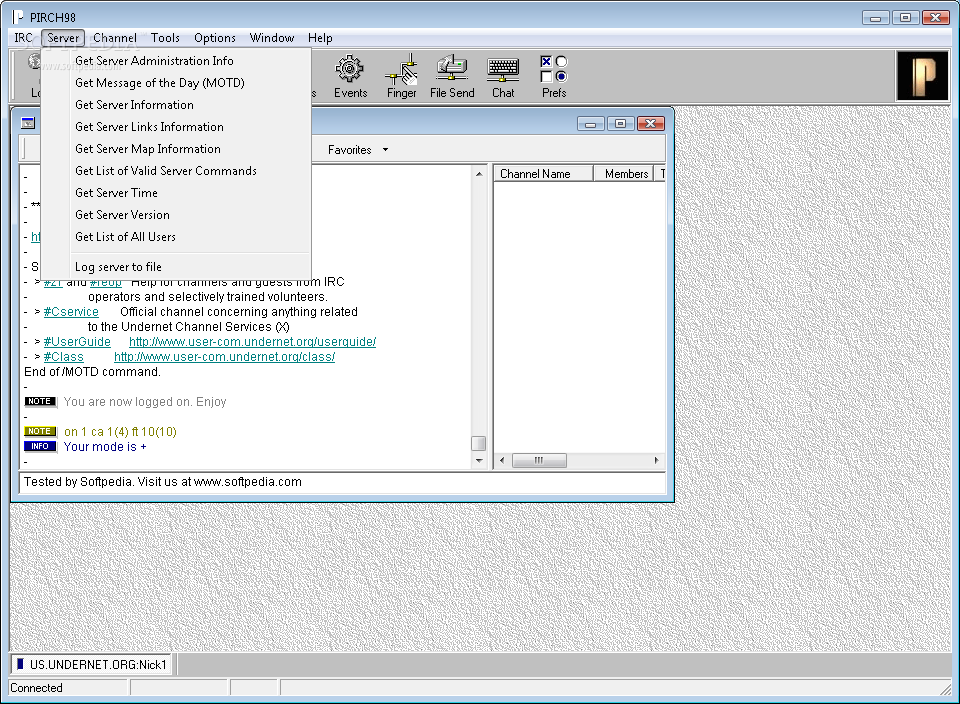
Task: Click the 'Connected' status bar text
Action: pos(36,688)
